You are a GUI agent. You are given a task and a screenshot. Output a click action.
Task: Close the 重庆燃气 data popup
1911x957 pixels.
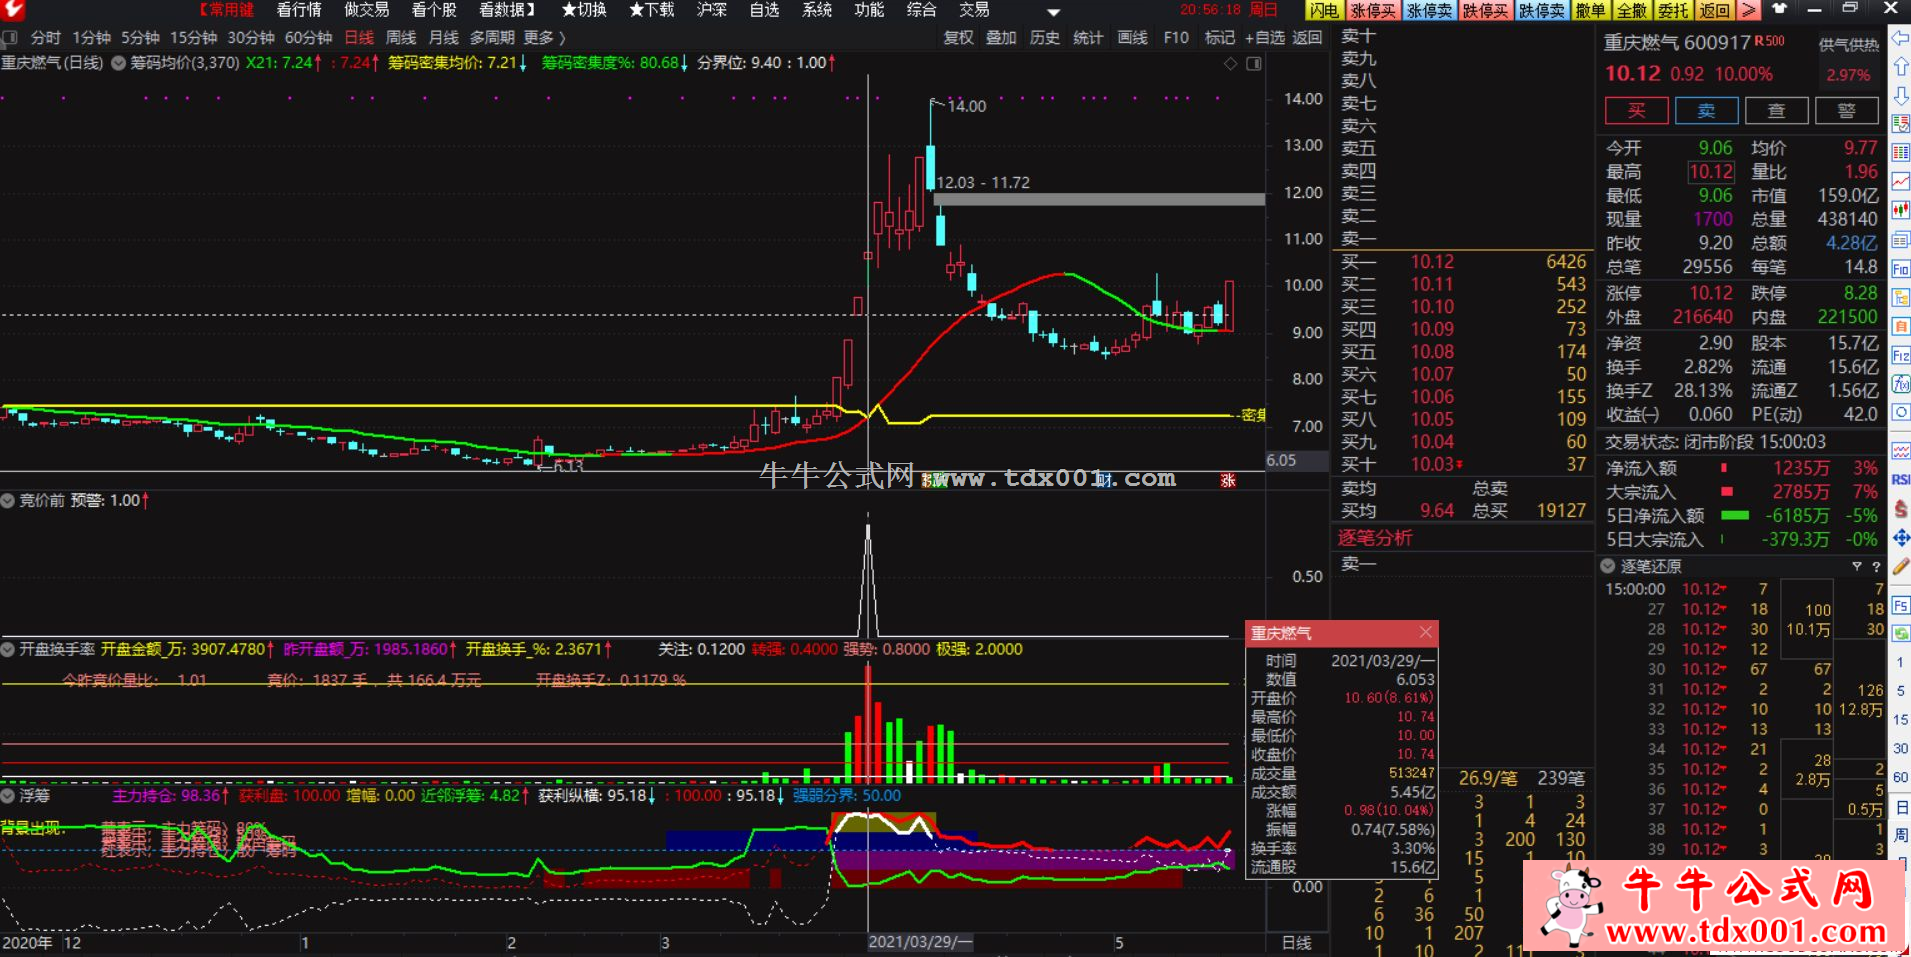pyautogui.click(x=1426, y=632)
